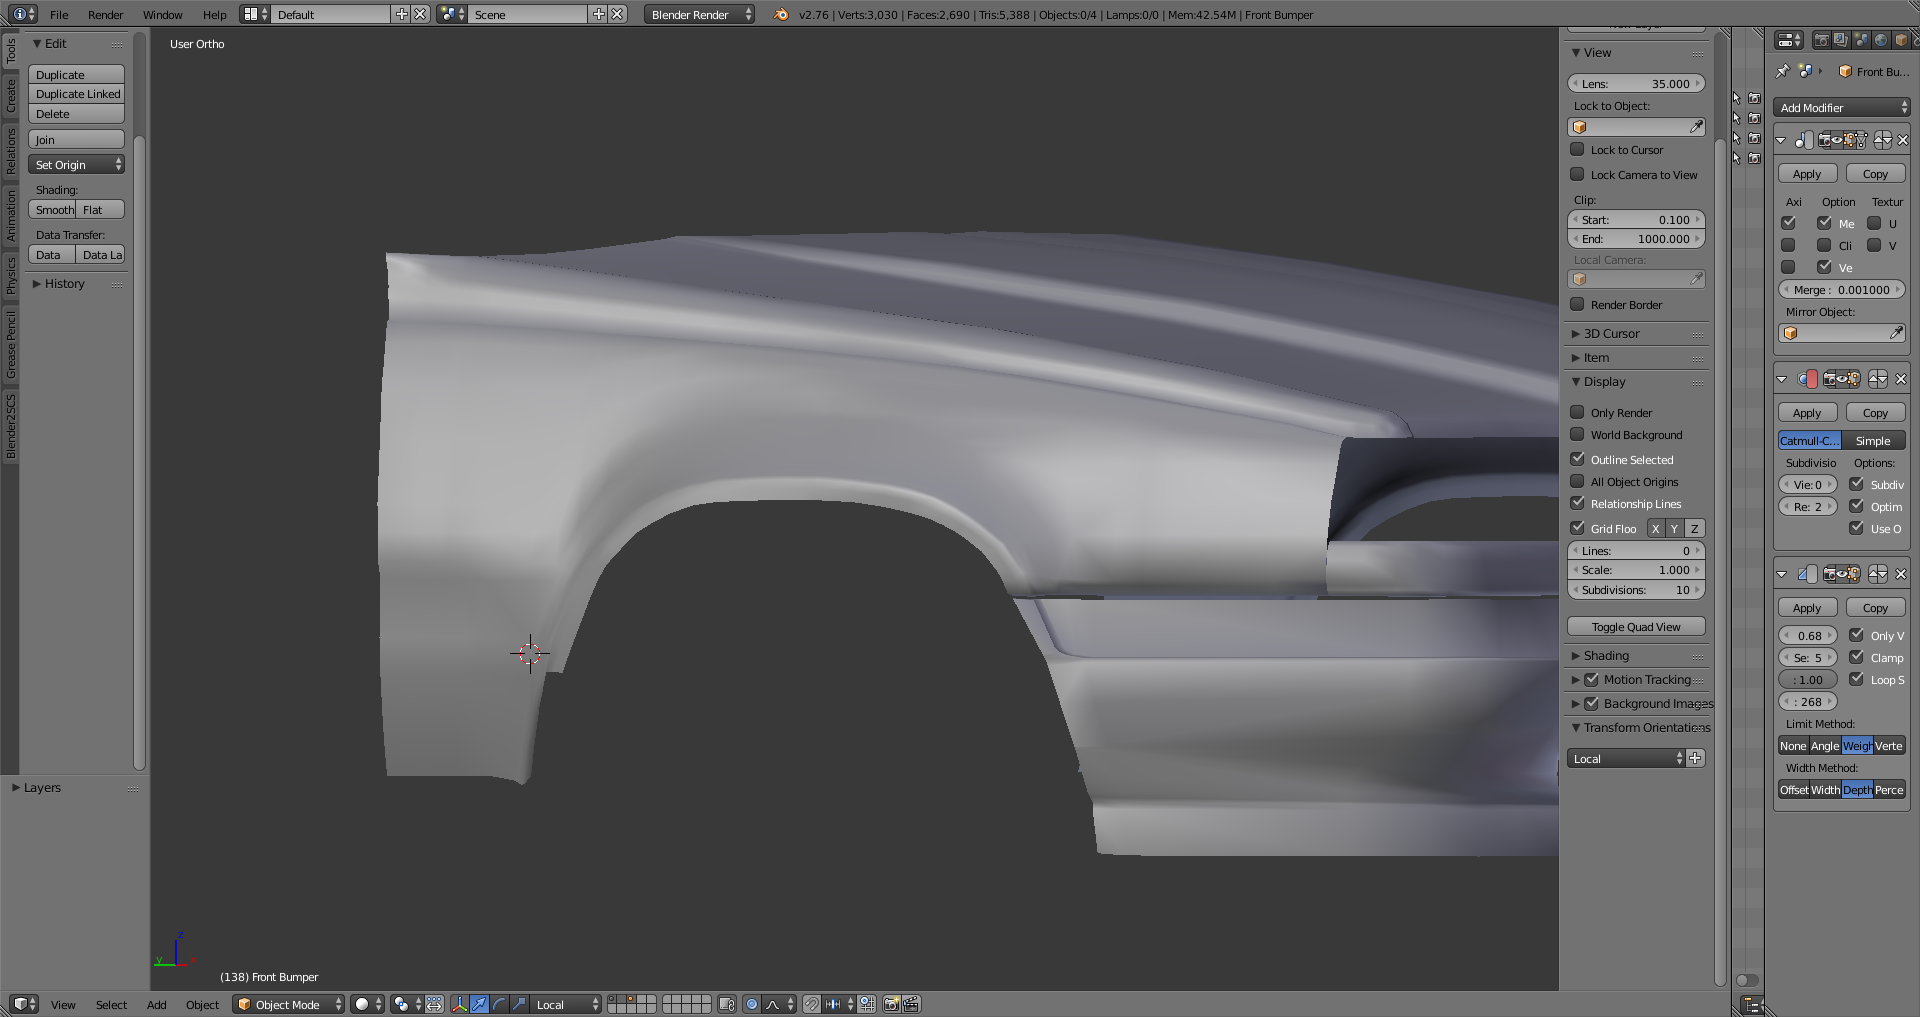This screenshot has height=1017, width=1920.
Task: Enable the Only Render checkbox
Action: click(1577, 412)
